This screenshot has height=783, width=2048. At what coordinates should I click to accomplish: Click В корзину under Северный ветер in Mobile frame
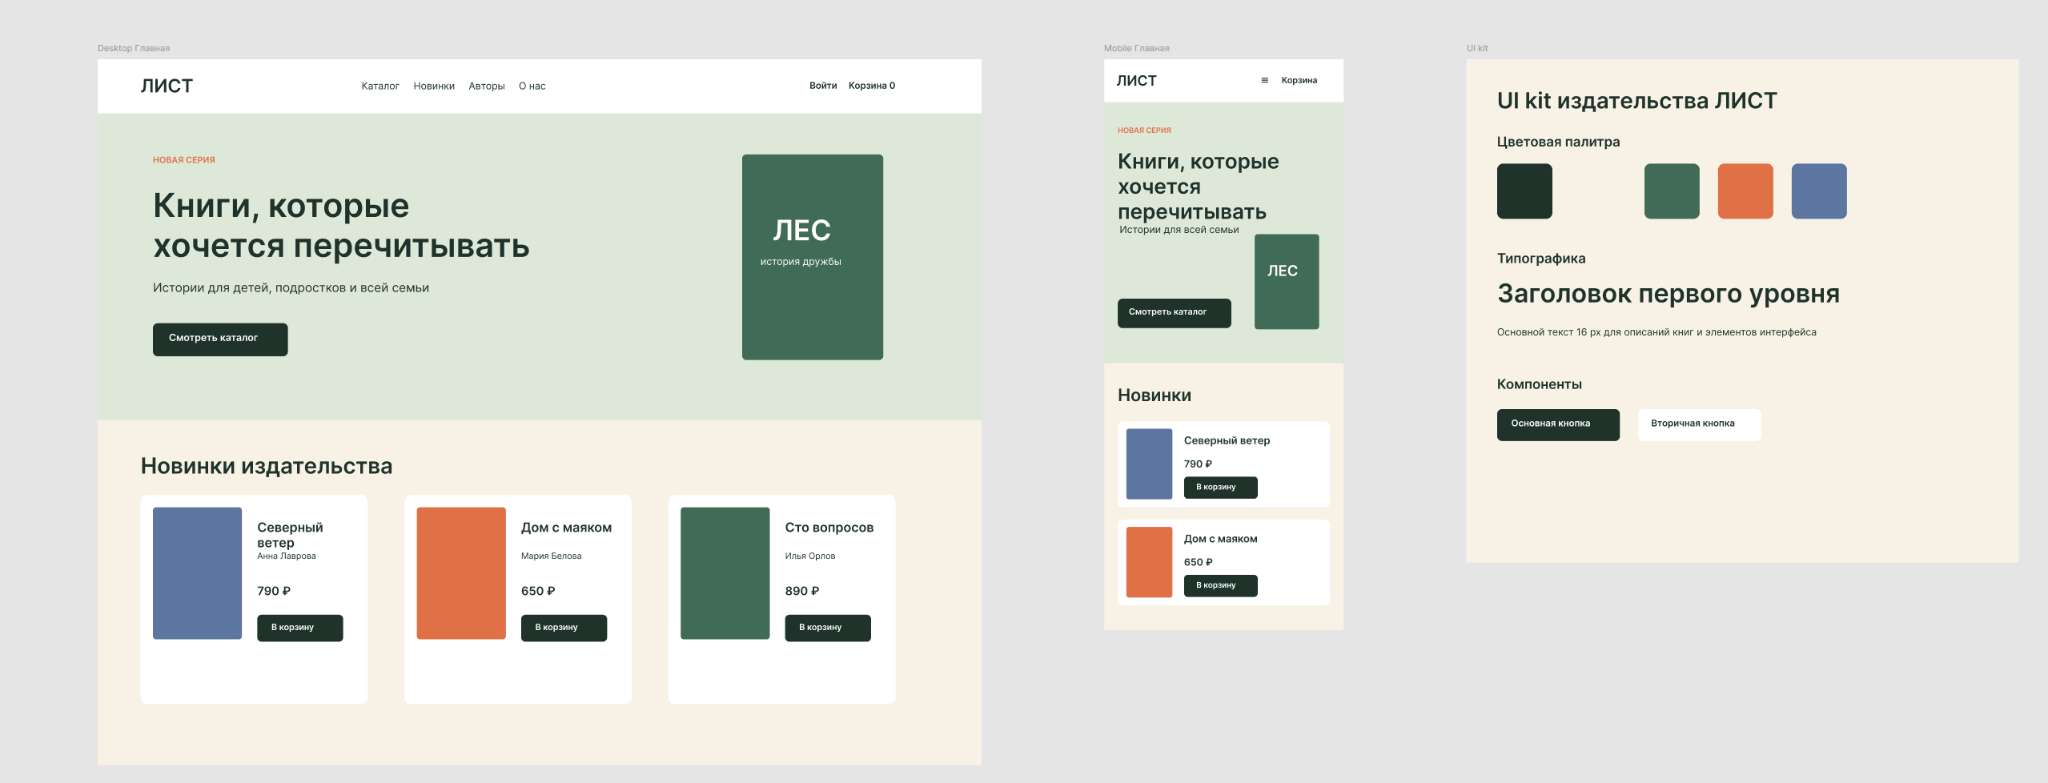coord(1220,487)
